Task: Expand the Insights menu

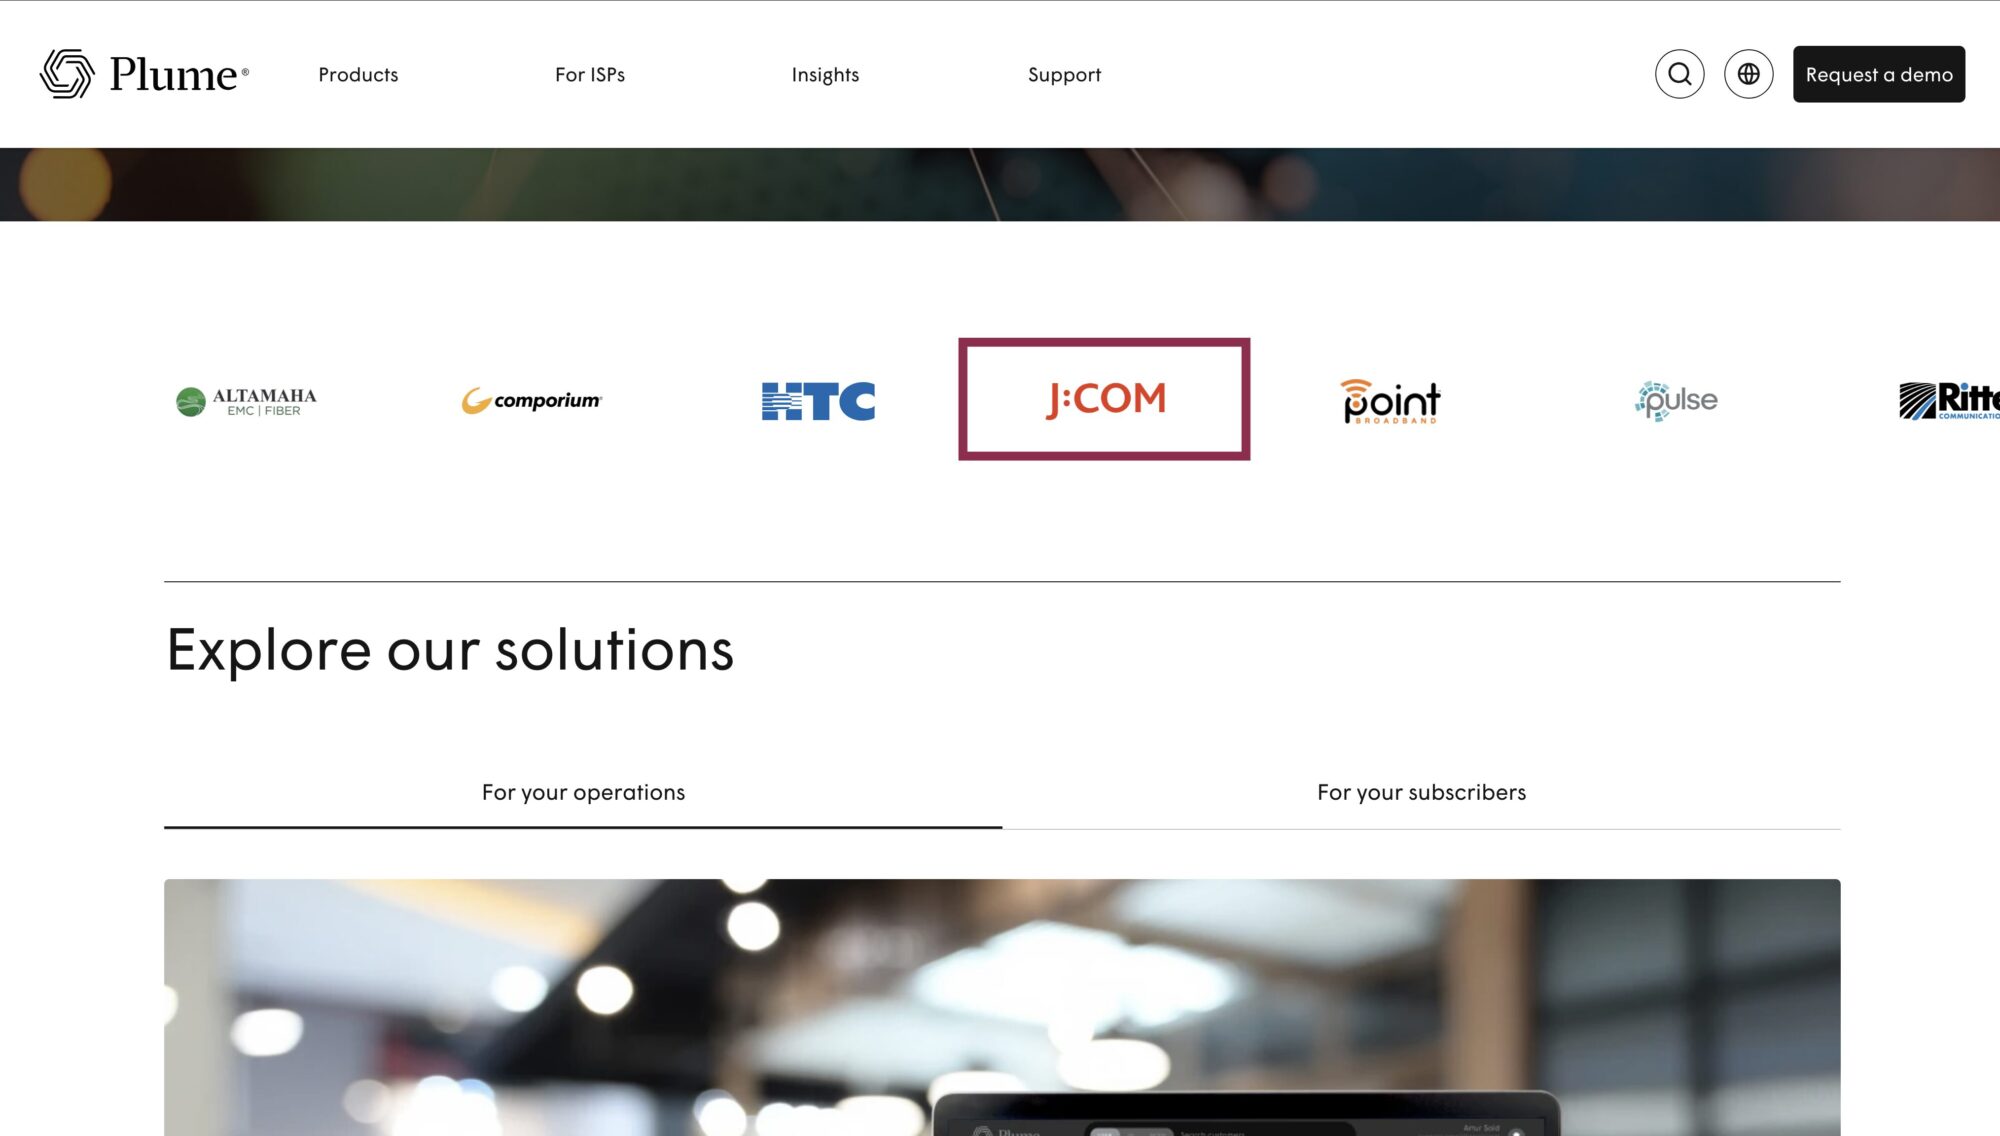Action: point(825,75)
